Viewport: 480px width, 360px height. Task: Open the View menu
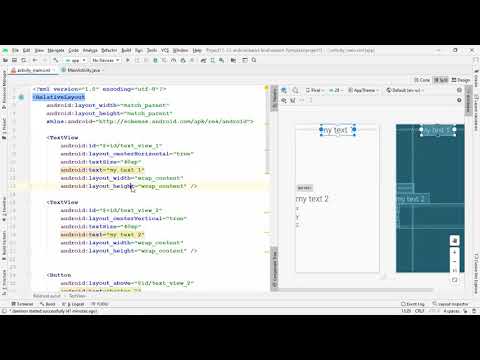[39, 50]
